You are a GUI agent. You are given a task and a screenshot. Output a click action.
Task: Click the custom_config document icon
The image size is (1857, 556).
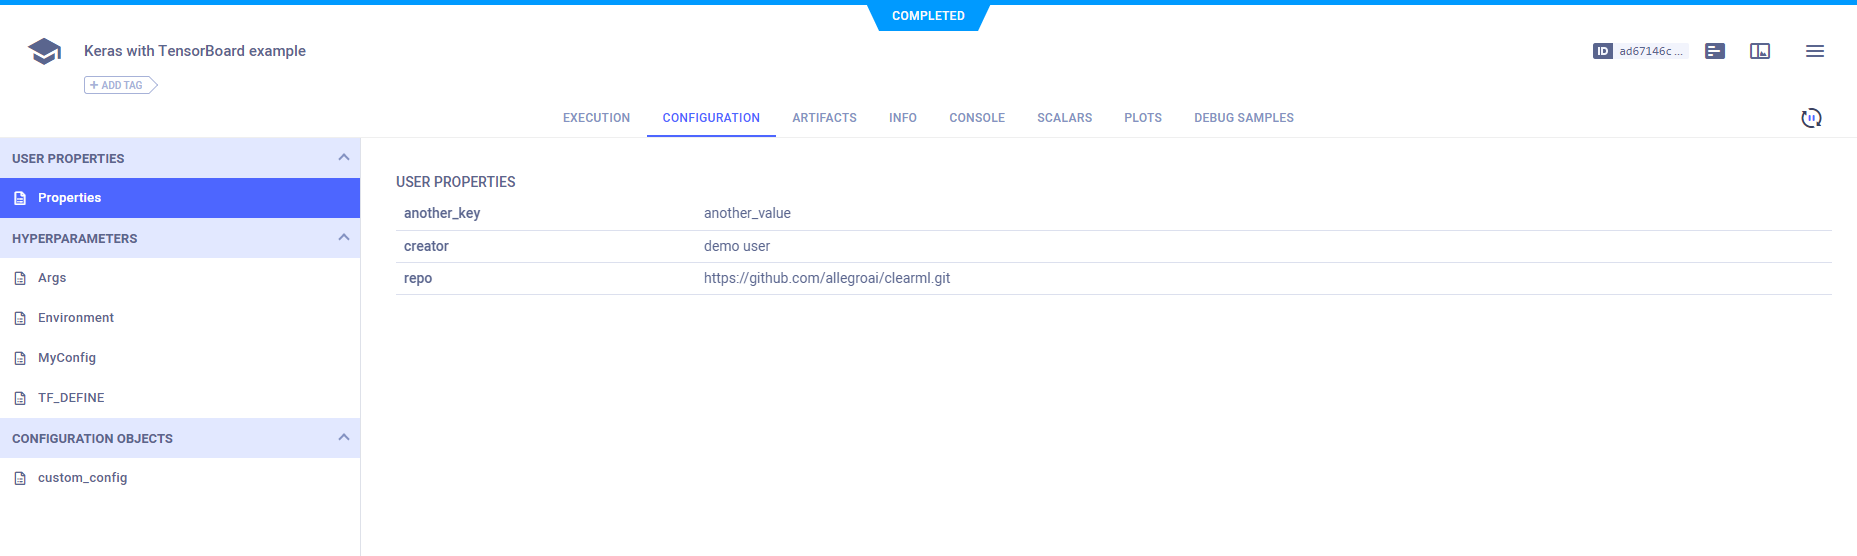click(x=20, y=478)
